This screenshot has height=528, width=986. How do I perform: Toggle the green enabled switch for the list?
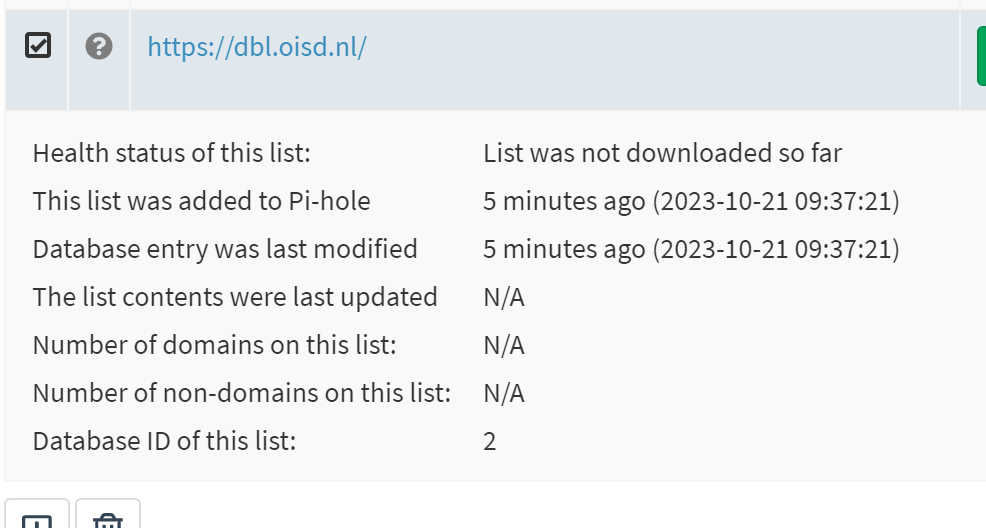[x=980, y=56]
